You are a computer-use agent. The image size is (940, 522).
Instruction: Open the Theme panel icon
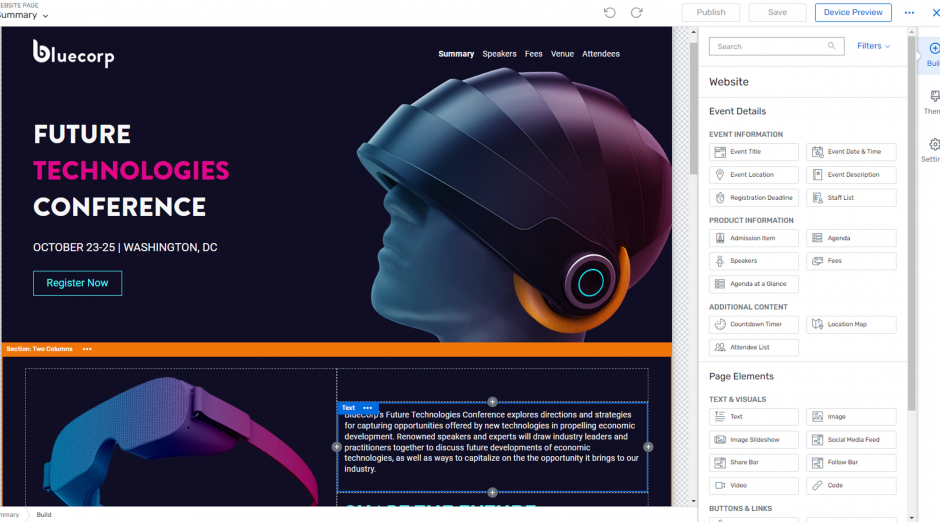(x=934, y=102)
